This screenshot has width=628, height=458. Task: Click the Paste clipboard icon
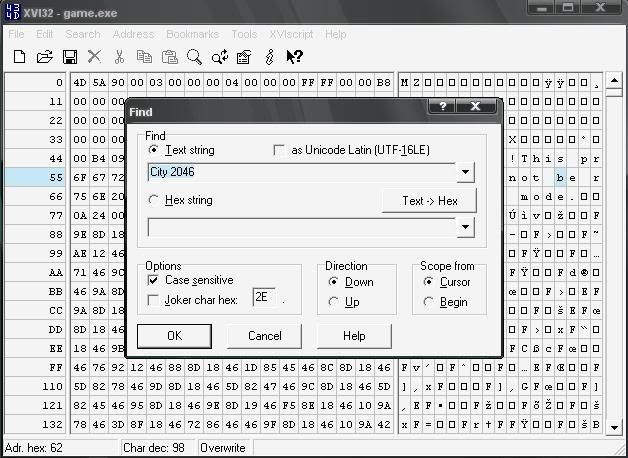170,57
